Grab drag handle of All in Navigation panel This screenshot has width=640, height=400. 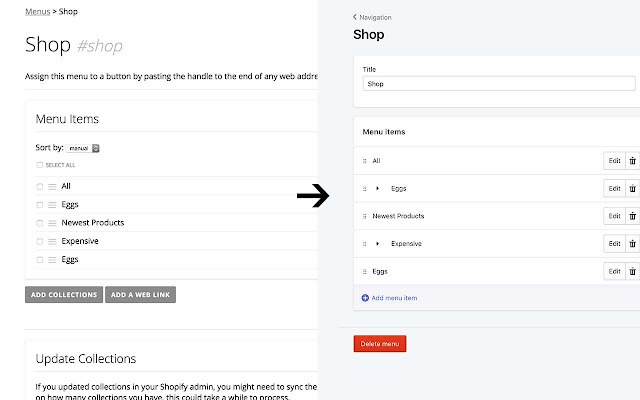[364, 161]
